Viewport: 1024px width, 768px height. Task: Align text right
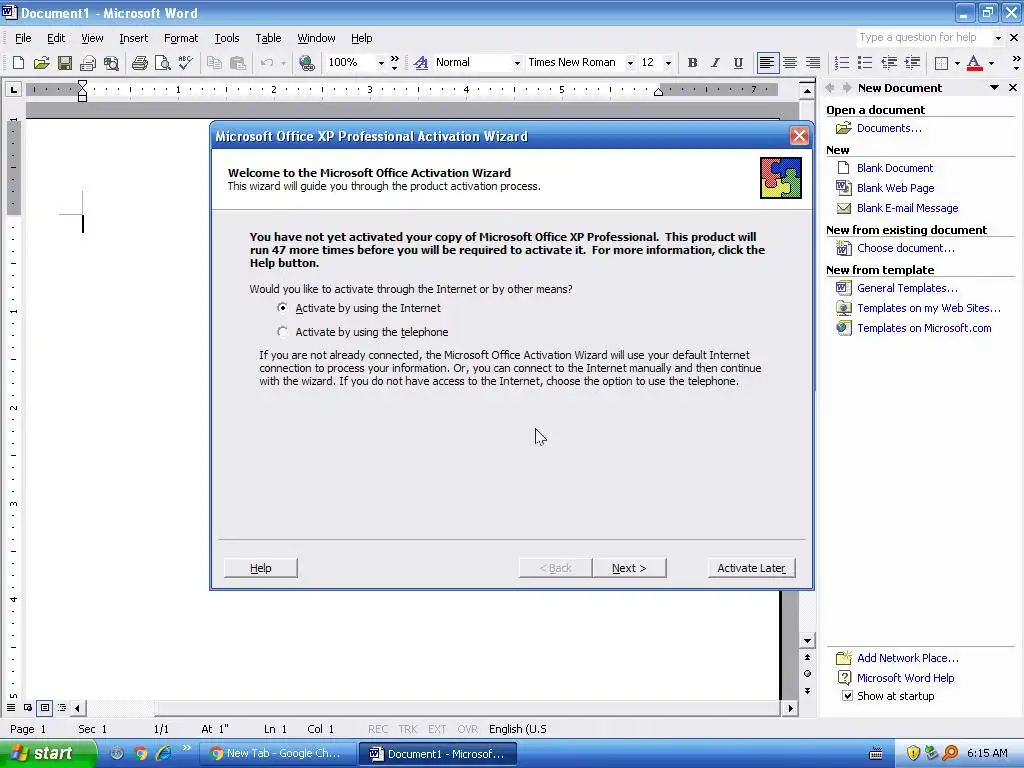[x=813, y=63]
